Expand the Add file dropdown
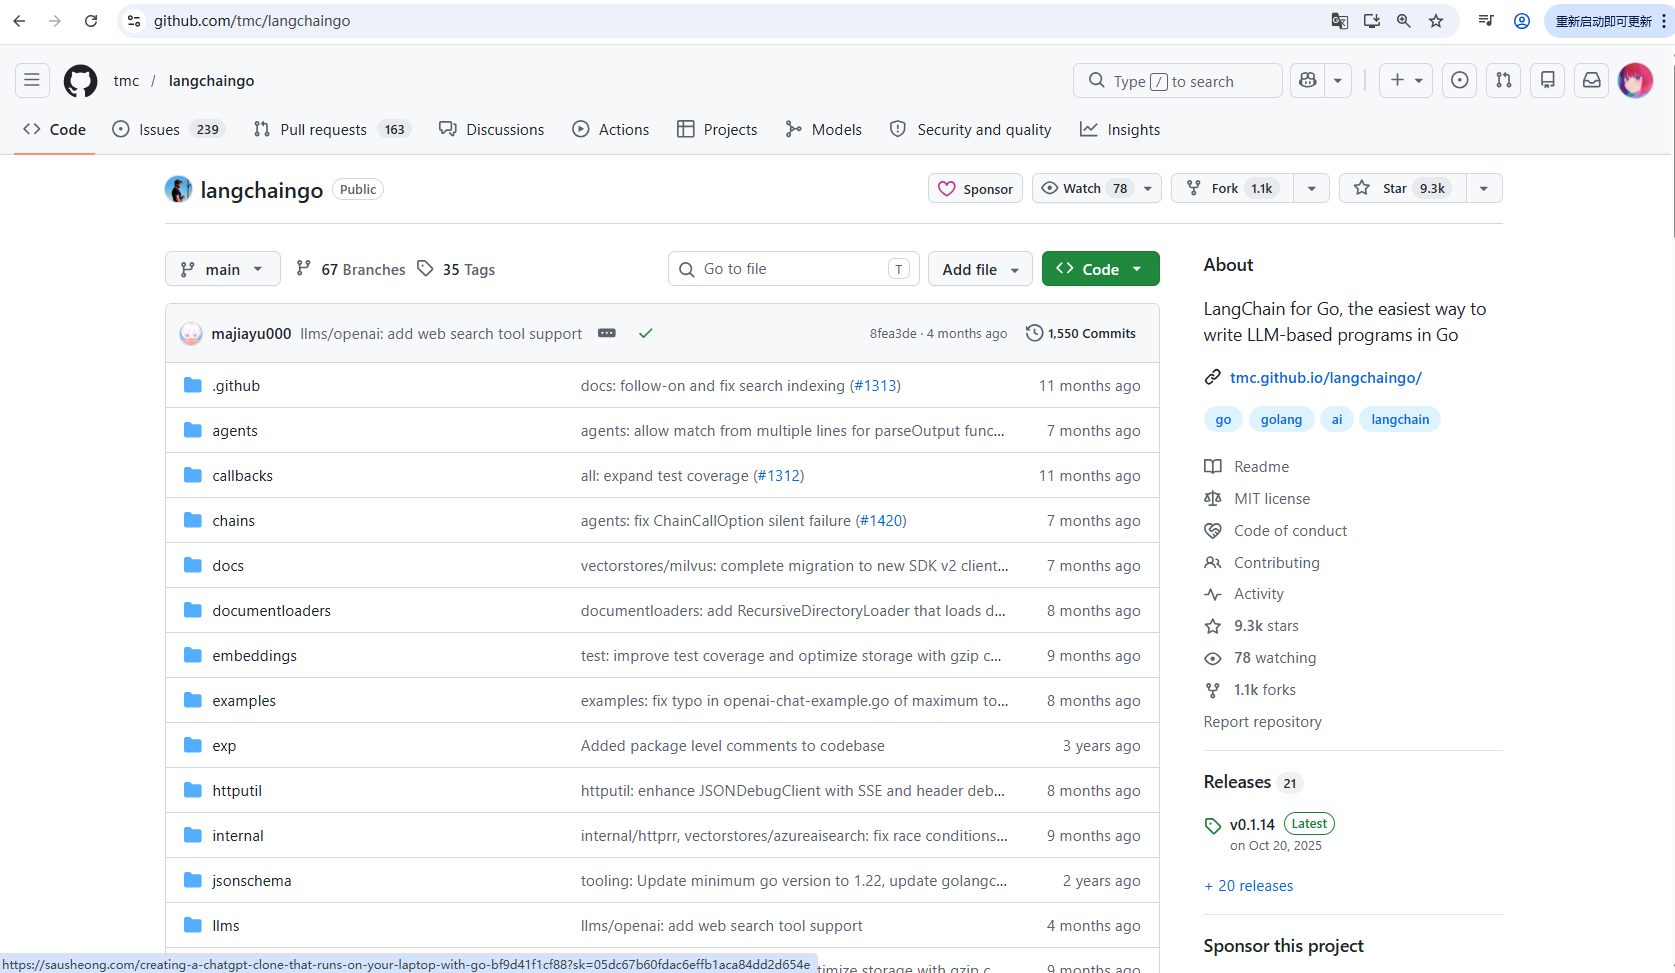The width and height of the screenshot is (1675, 973). 980,269
